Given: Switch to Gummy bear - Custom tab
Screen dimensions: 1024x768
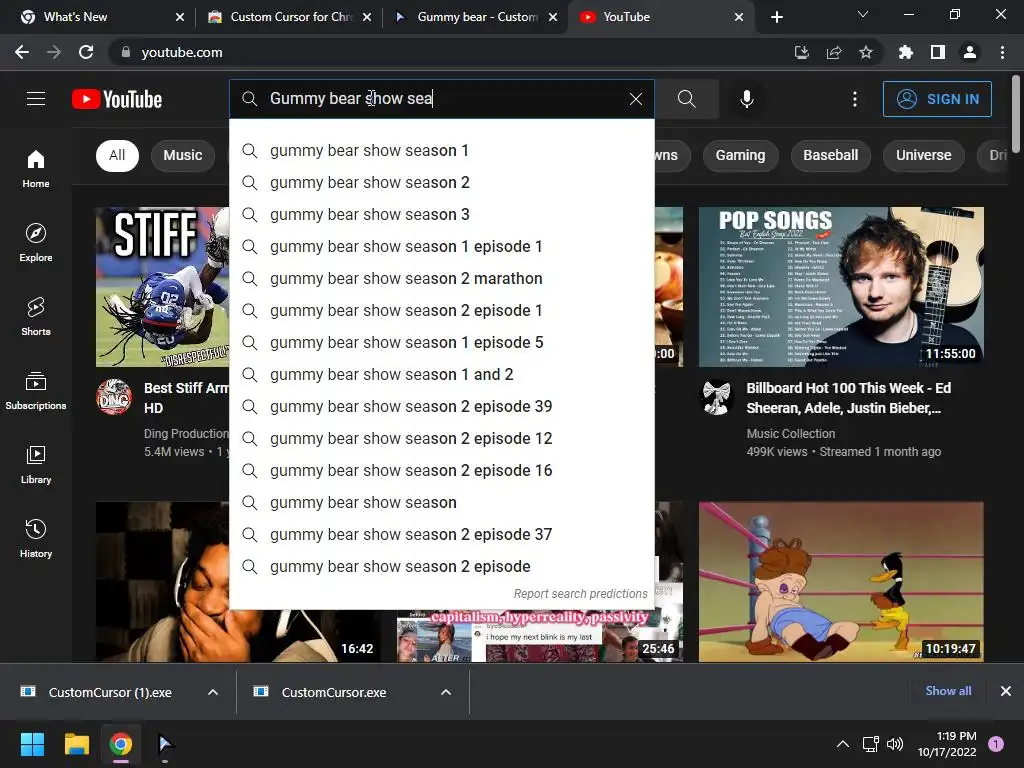Looking at the screenshot, I should click(x=475, y=17).
